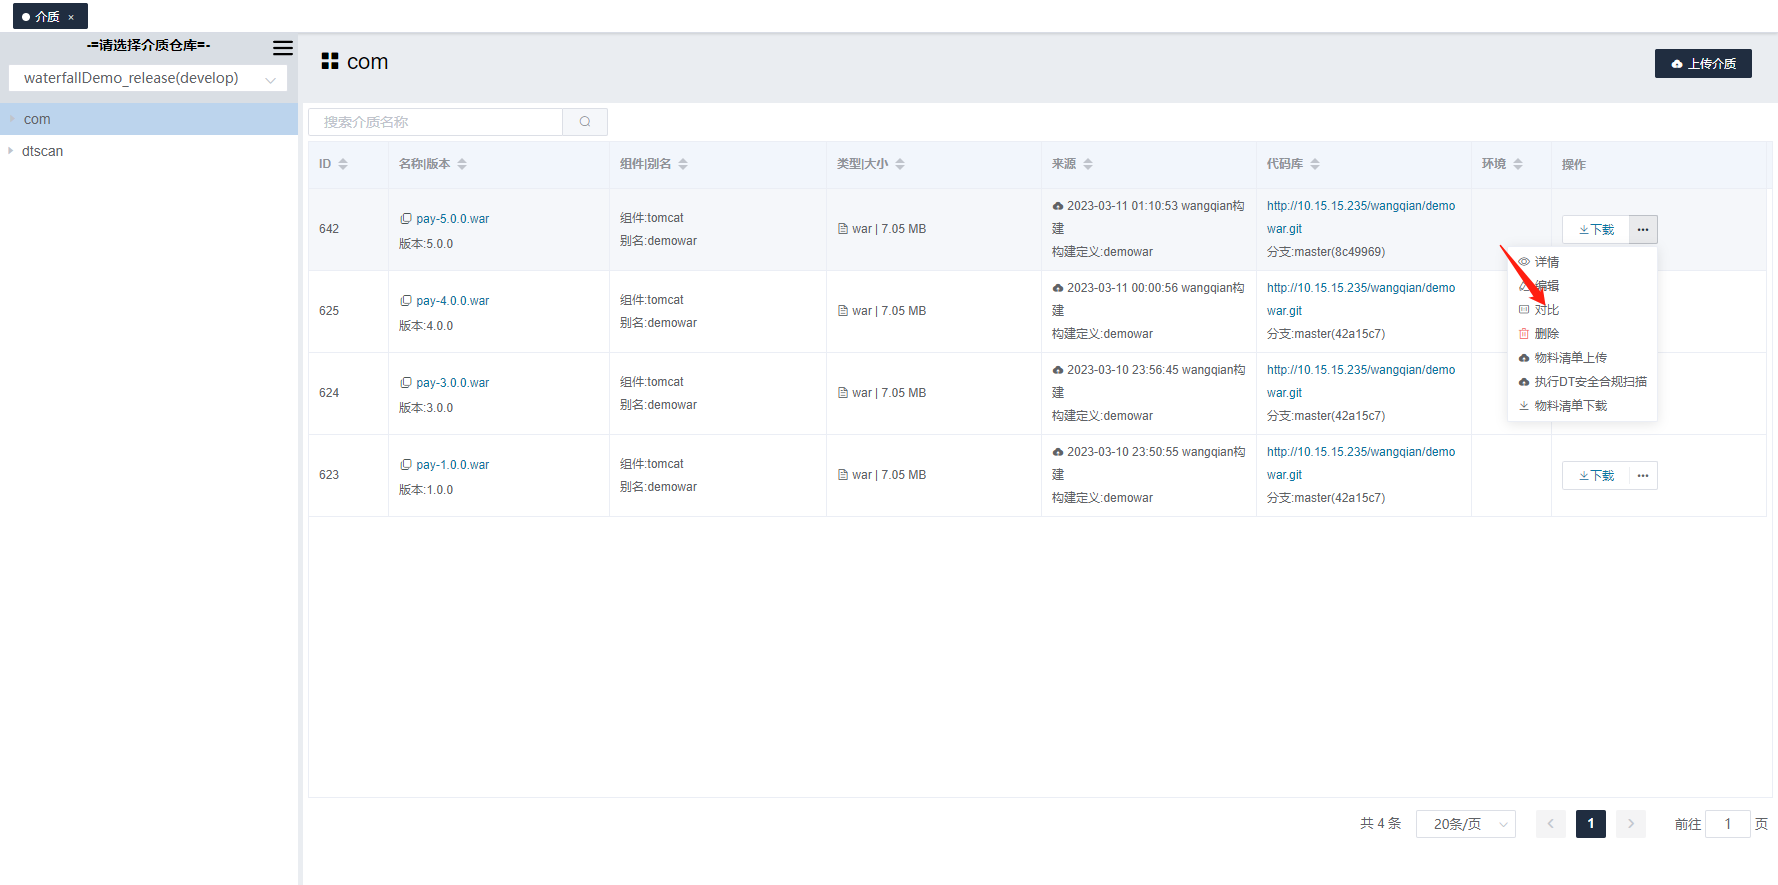Download the pay-1.0.0.war artifact

coord(1596,476)
